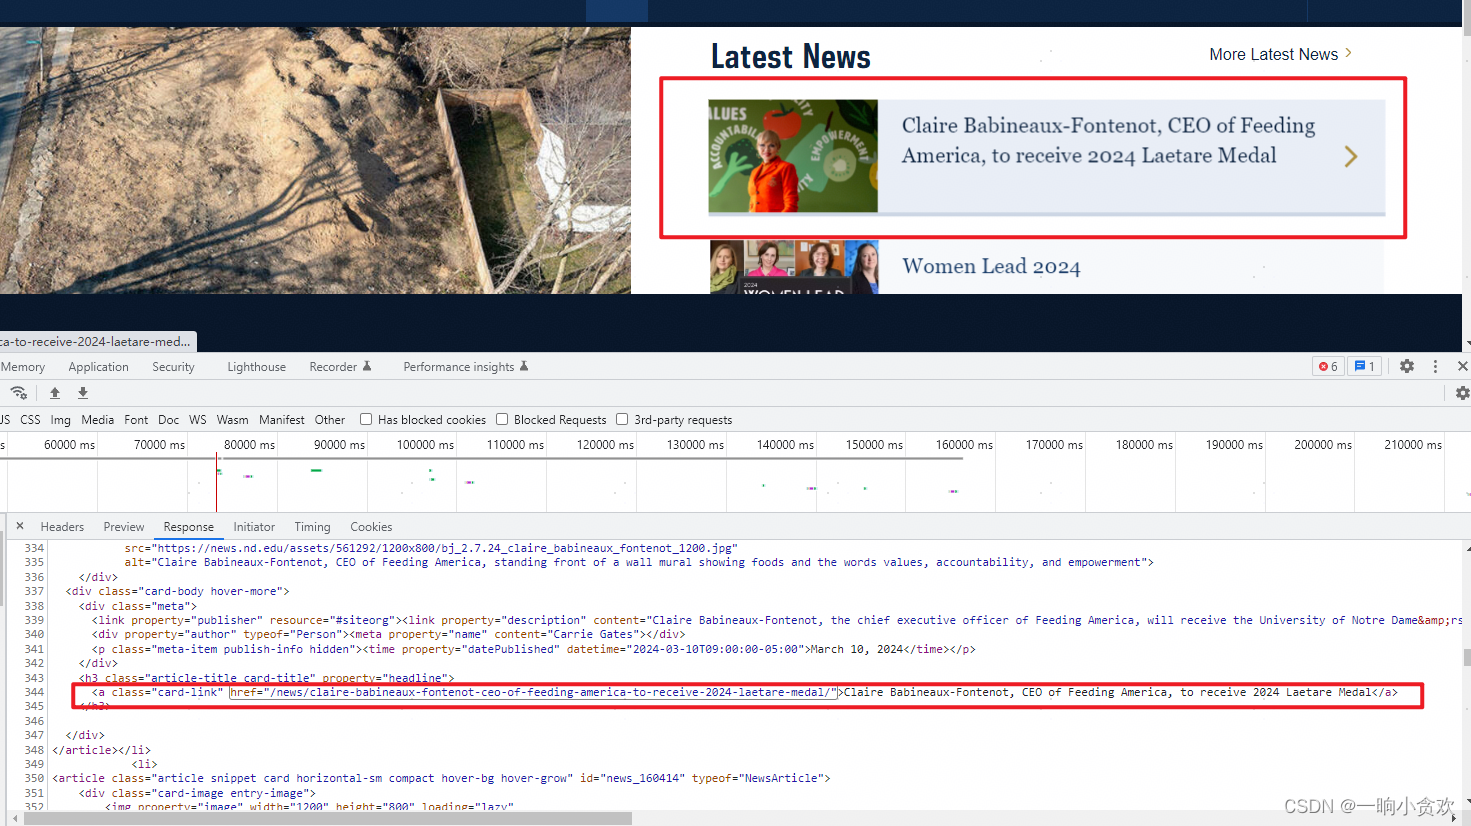The width and height of the screenshot is (1471, 826).
Task: Open the Initiator tab
Action: point(254,527)
